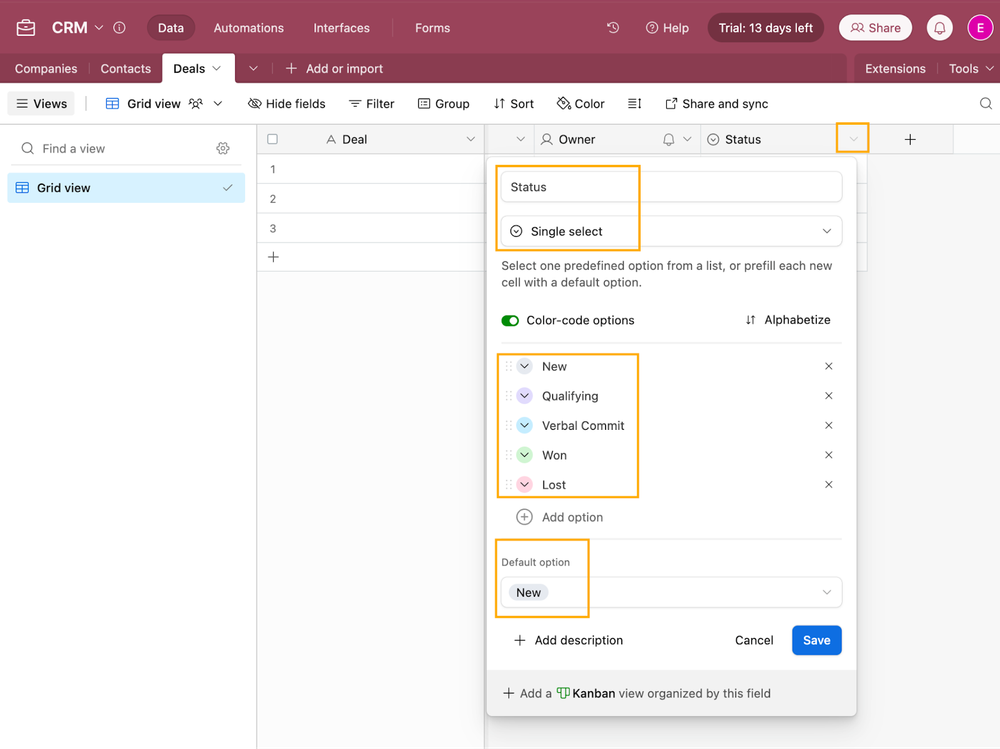This screenshot has height=749, width=1000.
Task: Open the notifications bell
Action: [939, 27]
